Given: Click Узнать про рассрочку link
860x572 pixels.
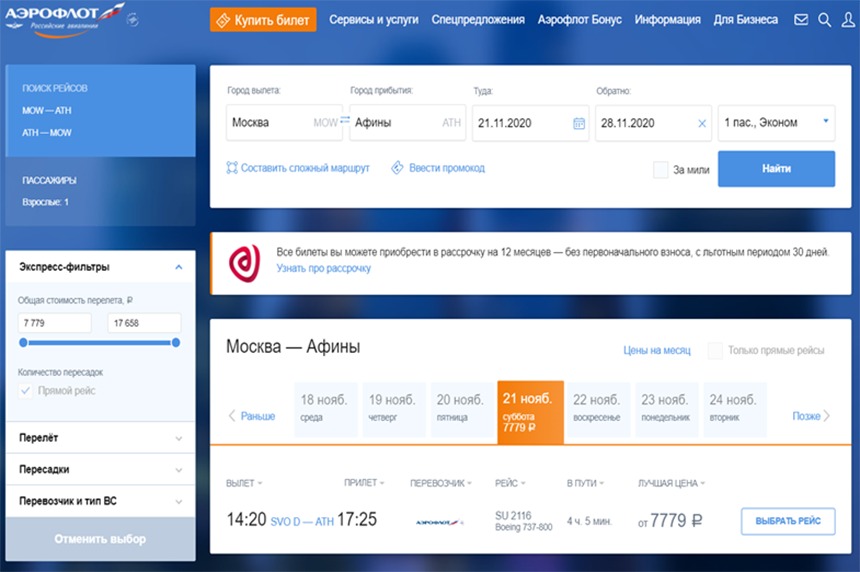Looking at the screenshot, I should click(323, 268).
